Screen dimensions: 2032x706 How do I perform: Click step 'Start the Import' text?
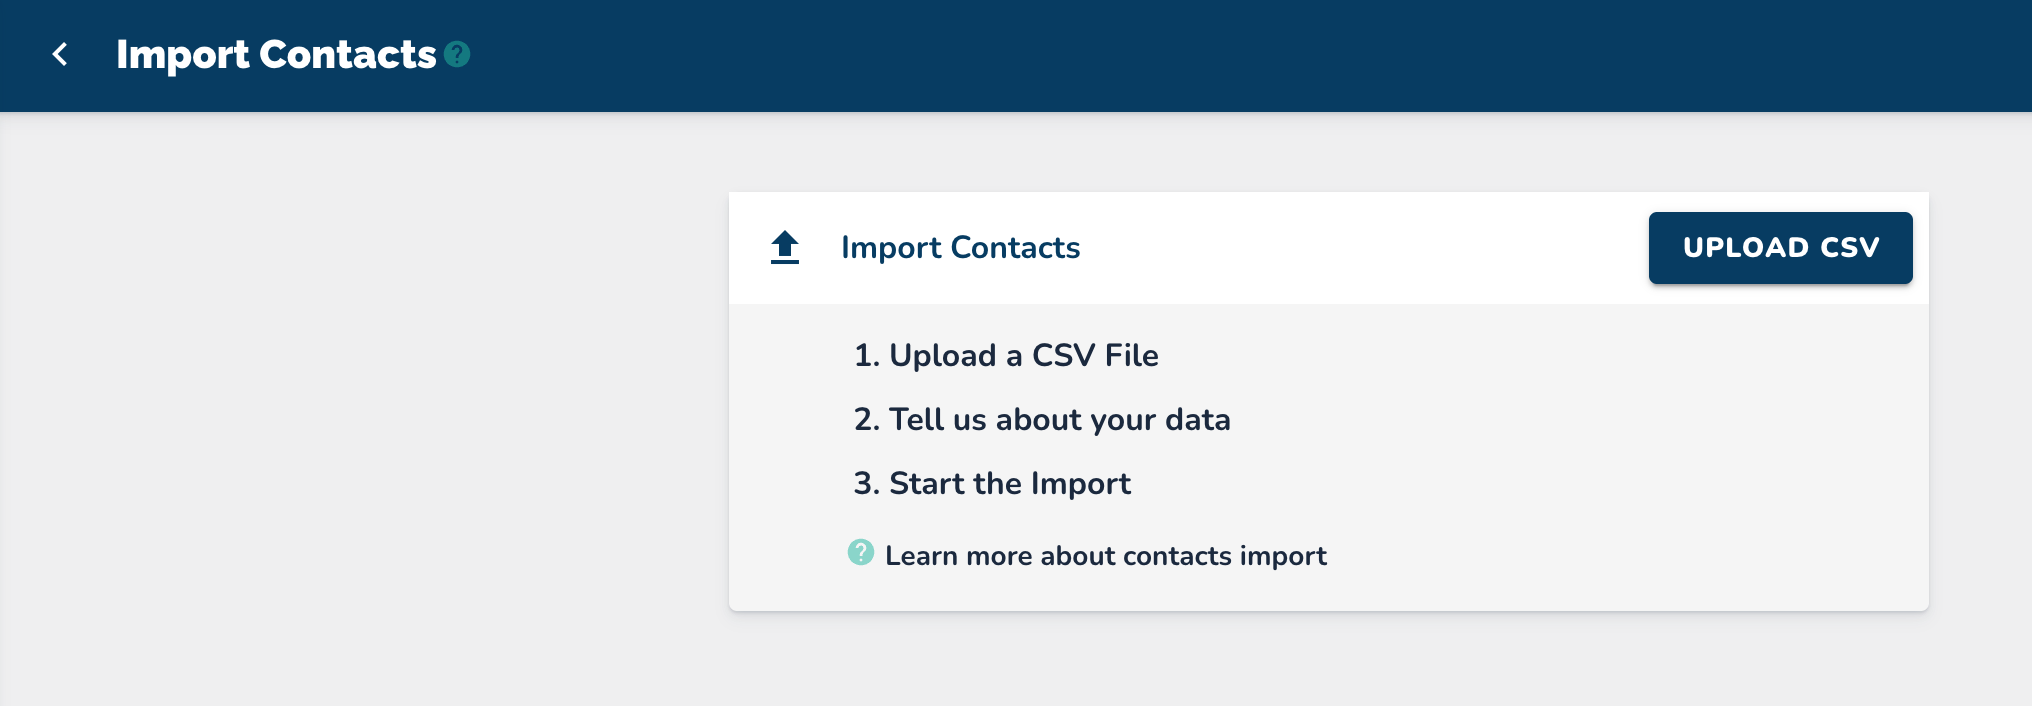[x=1009, y=484]
